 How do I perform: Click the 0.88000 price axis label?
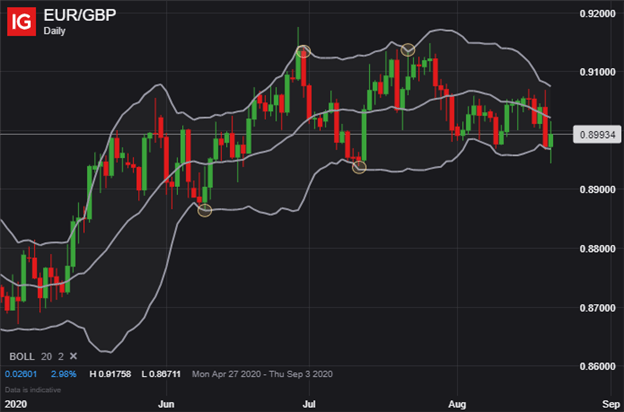[x=597, y=249]
